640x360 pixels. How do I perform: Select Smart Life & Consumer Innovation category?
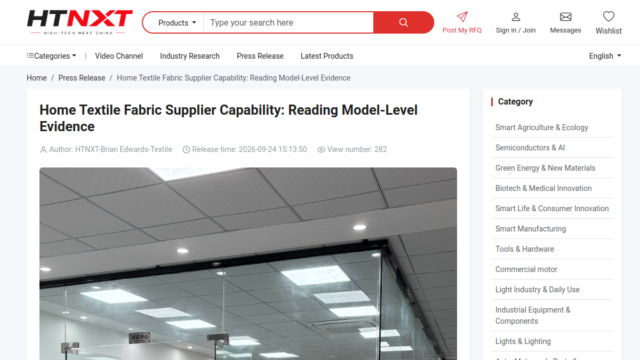pyautogui.click(x=552, y=209)
